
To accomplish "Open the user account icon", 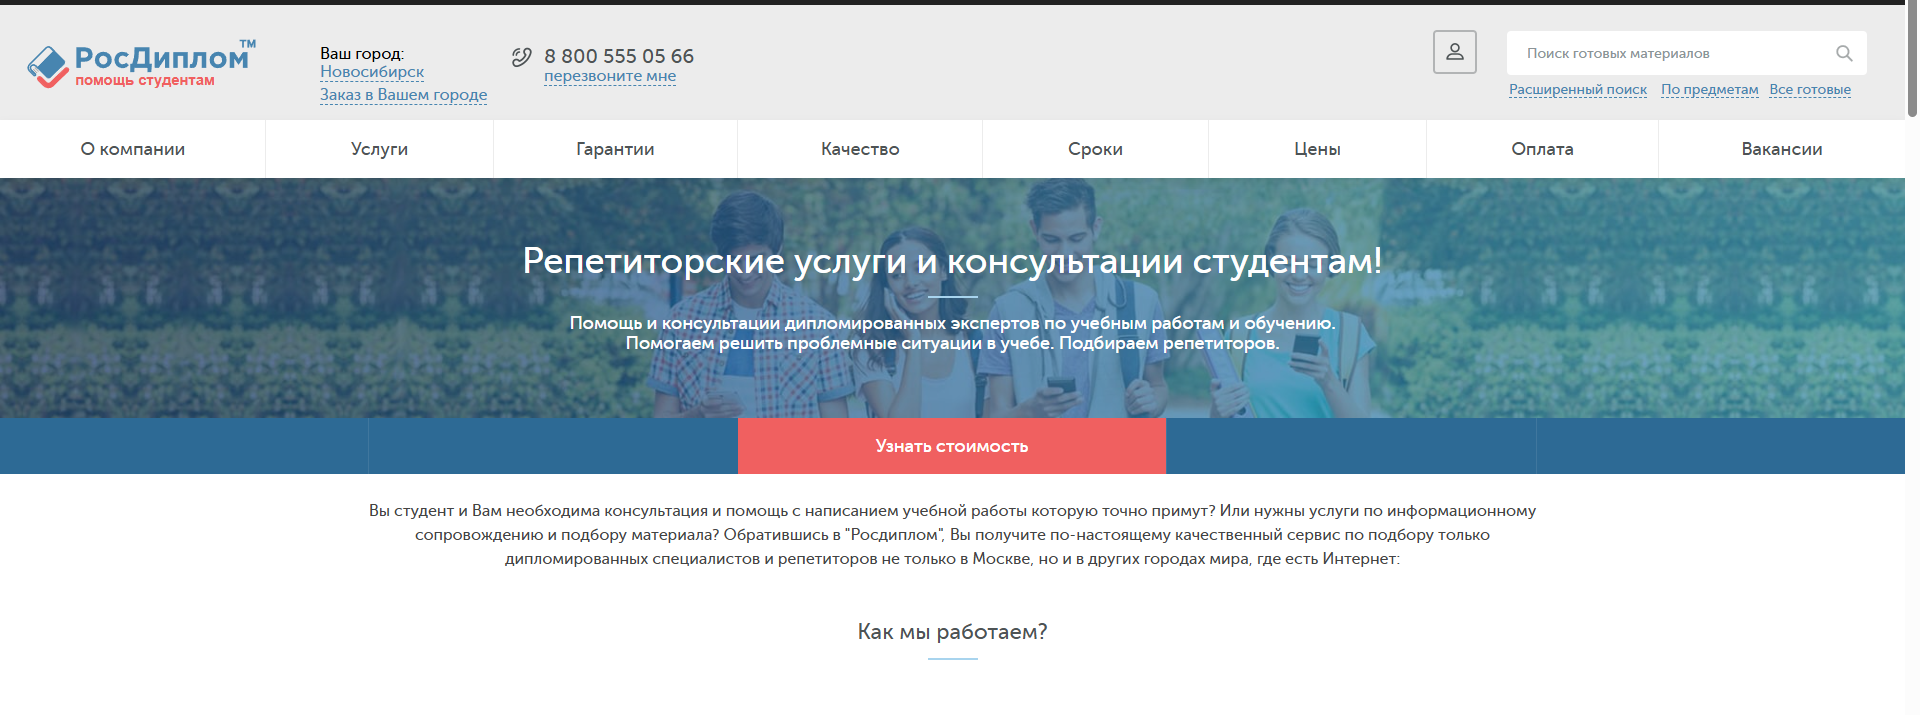I will 1455,52.
